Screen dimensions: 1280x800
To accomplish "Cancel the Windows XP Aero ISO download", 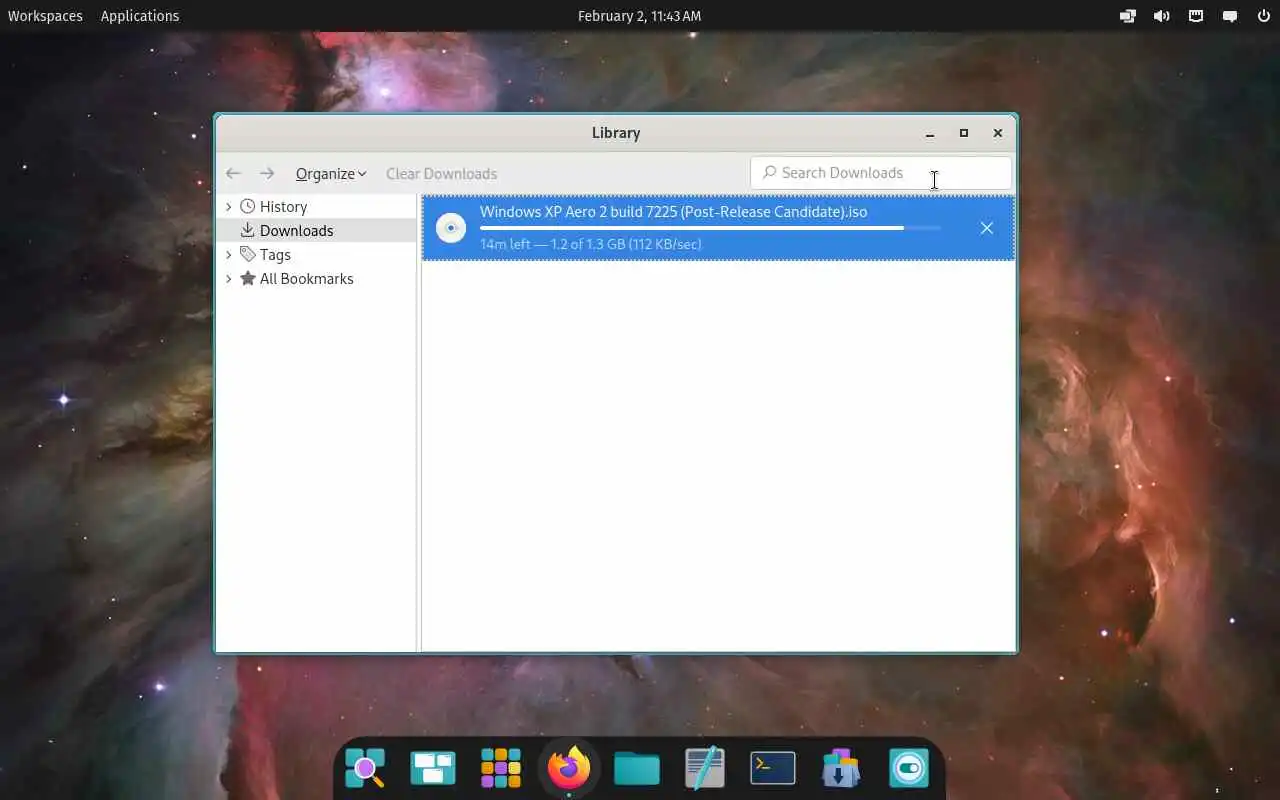I will point(986,228).
